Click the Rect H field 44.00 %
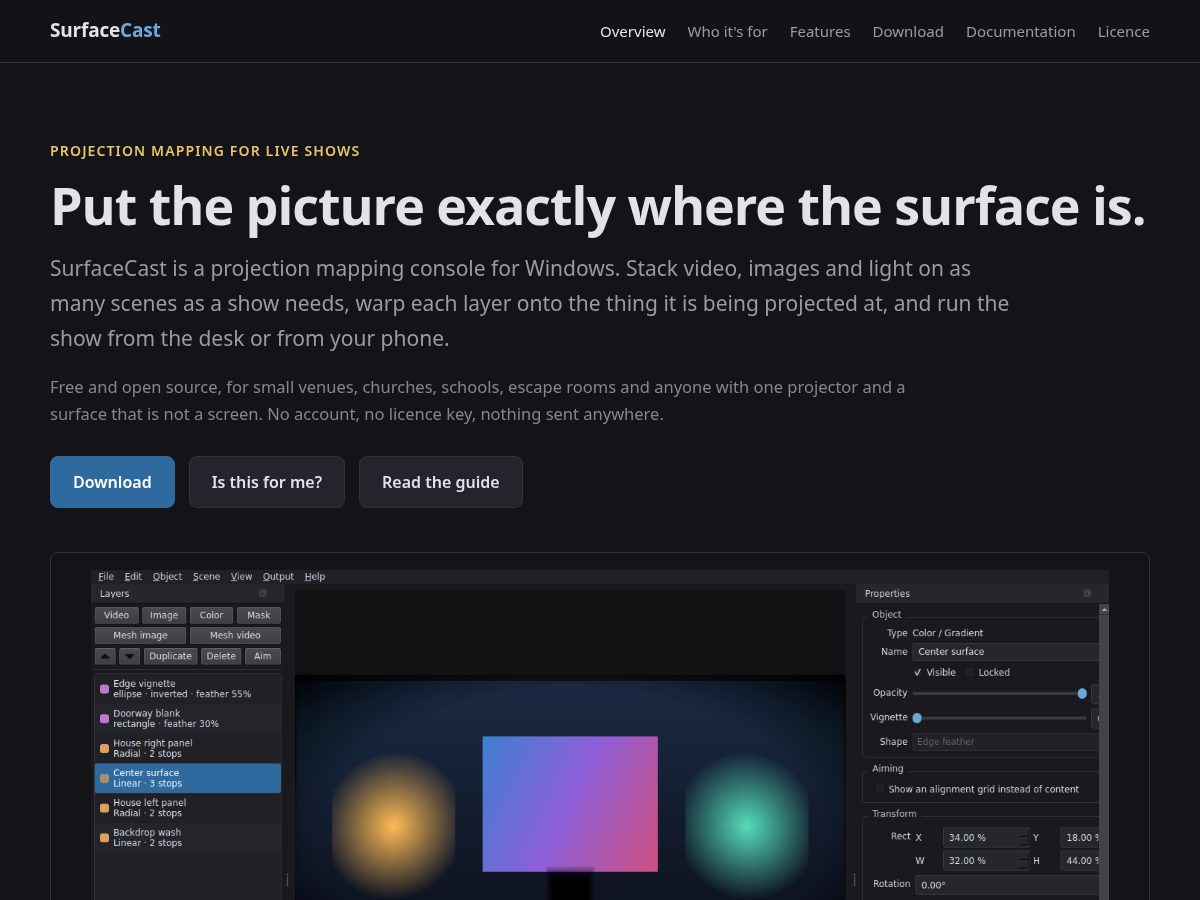1200x900 pixels. point(1080,861)
